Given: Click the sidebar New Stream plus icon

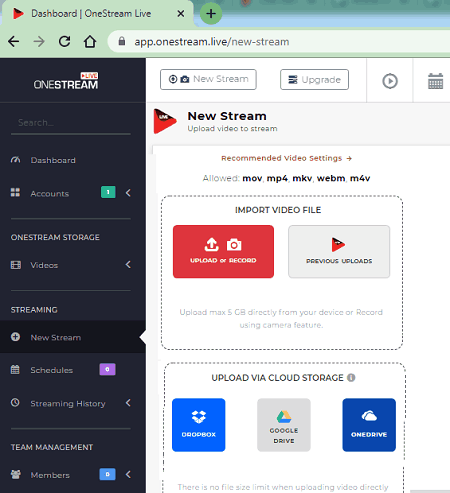Looking at the screenshot, I should pos(15,337).
